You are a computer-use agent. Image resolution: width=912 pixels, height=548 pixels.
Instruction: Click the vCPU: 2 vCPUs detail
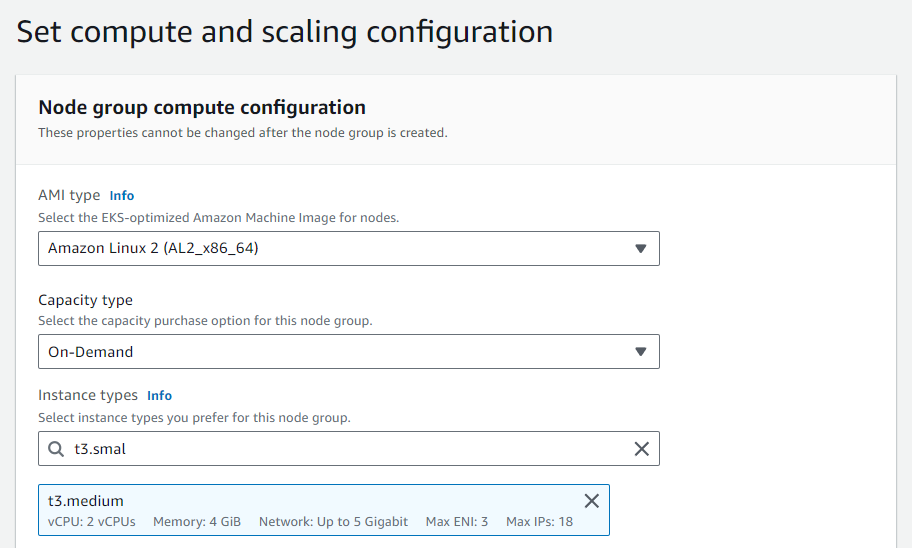coord(91,522)
